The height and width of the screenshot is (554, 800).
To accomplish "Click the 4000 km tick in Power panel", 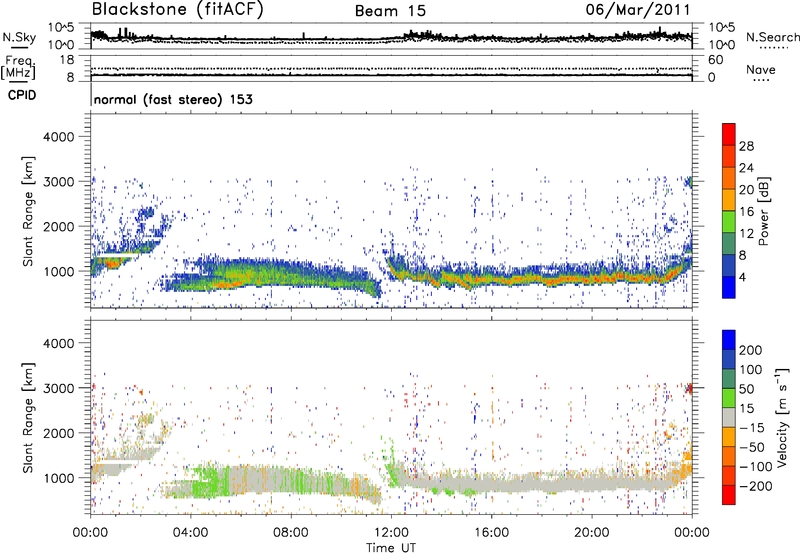I will (x=58, y=137).
